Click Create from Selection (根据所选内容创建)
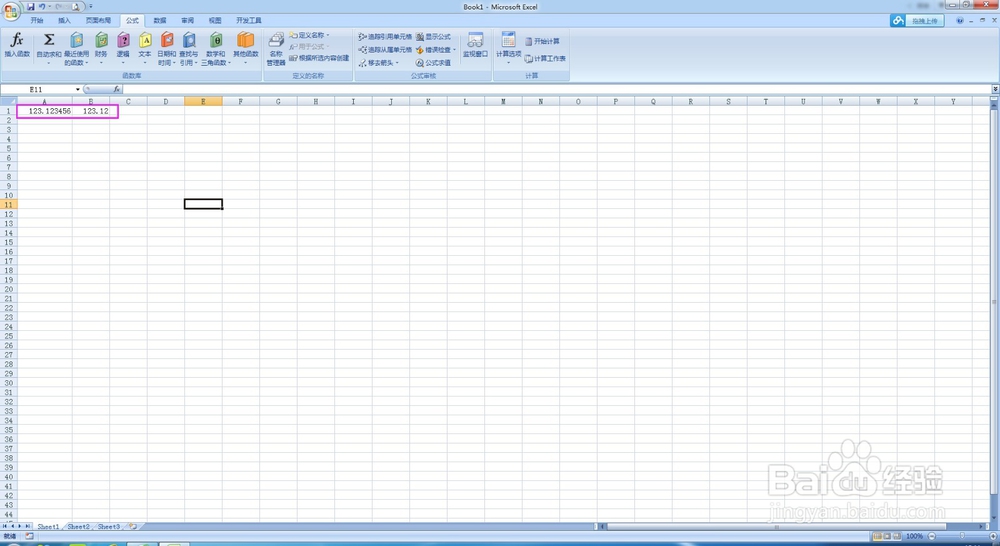 point(320,58)
